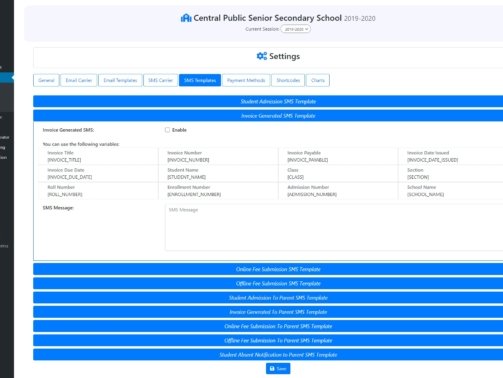
Task: Open the Payment Methods tab
Action: [x=246, y=80]
